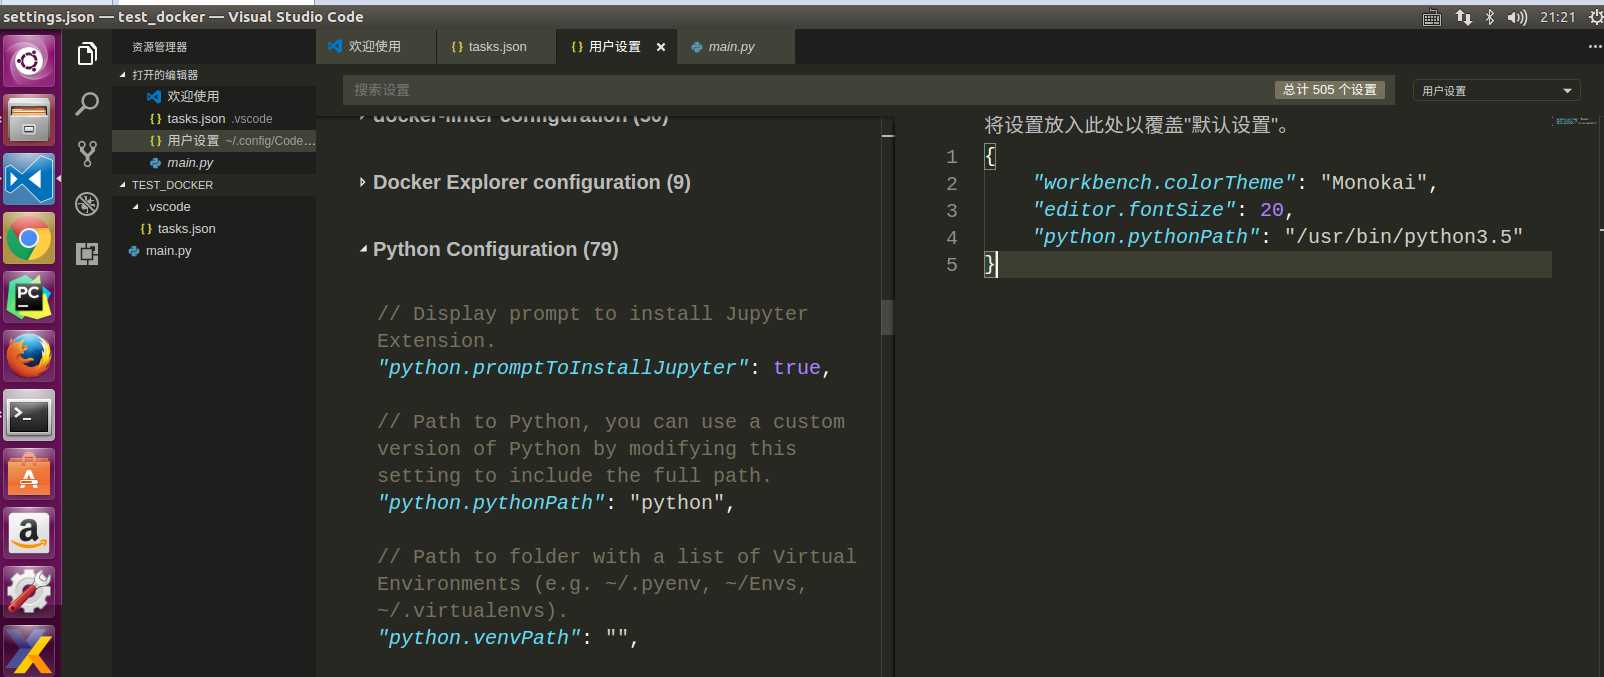Viewport: 1604px width, 677px height.
Task: Open the Bluetooth indicator menu
Action: pos(1490,17)
